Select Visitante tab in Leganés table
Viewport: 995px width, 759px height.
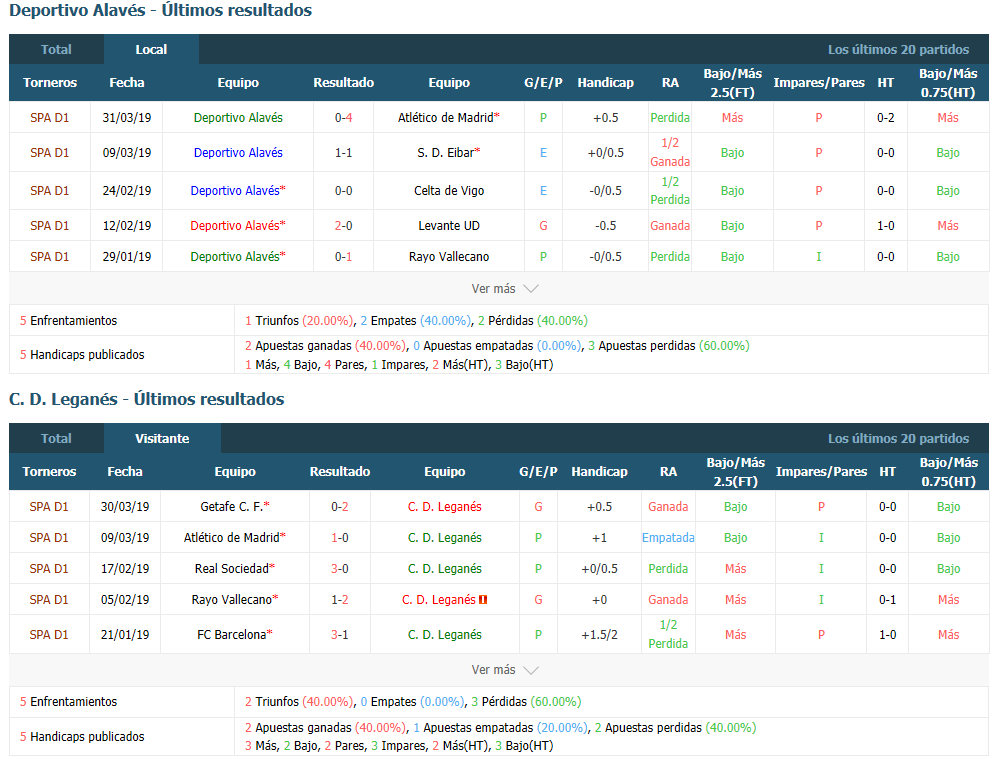tap(162, 439)
